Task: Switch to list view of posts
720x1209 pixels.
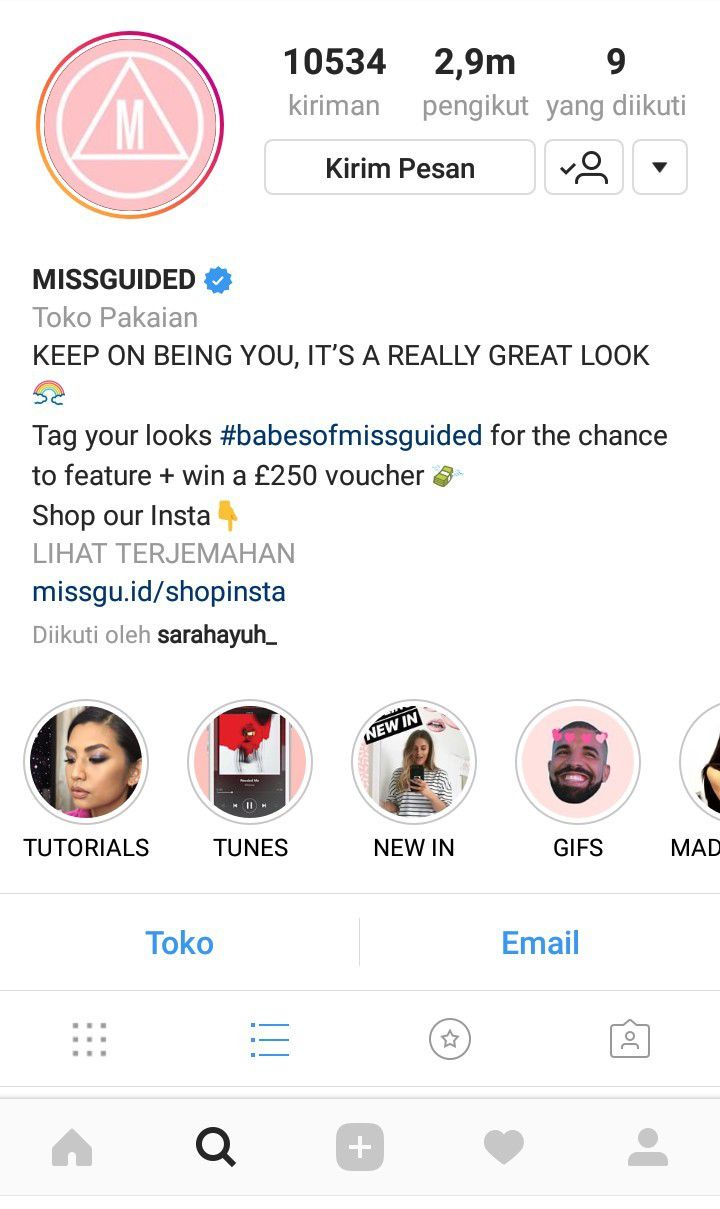Action: [x=270, y=1040]
